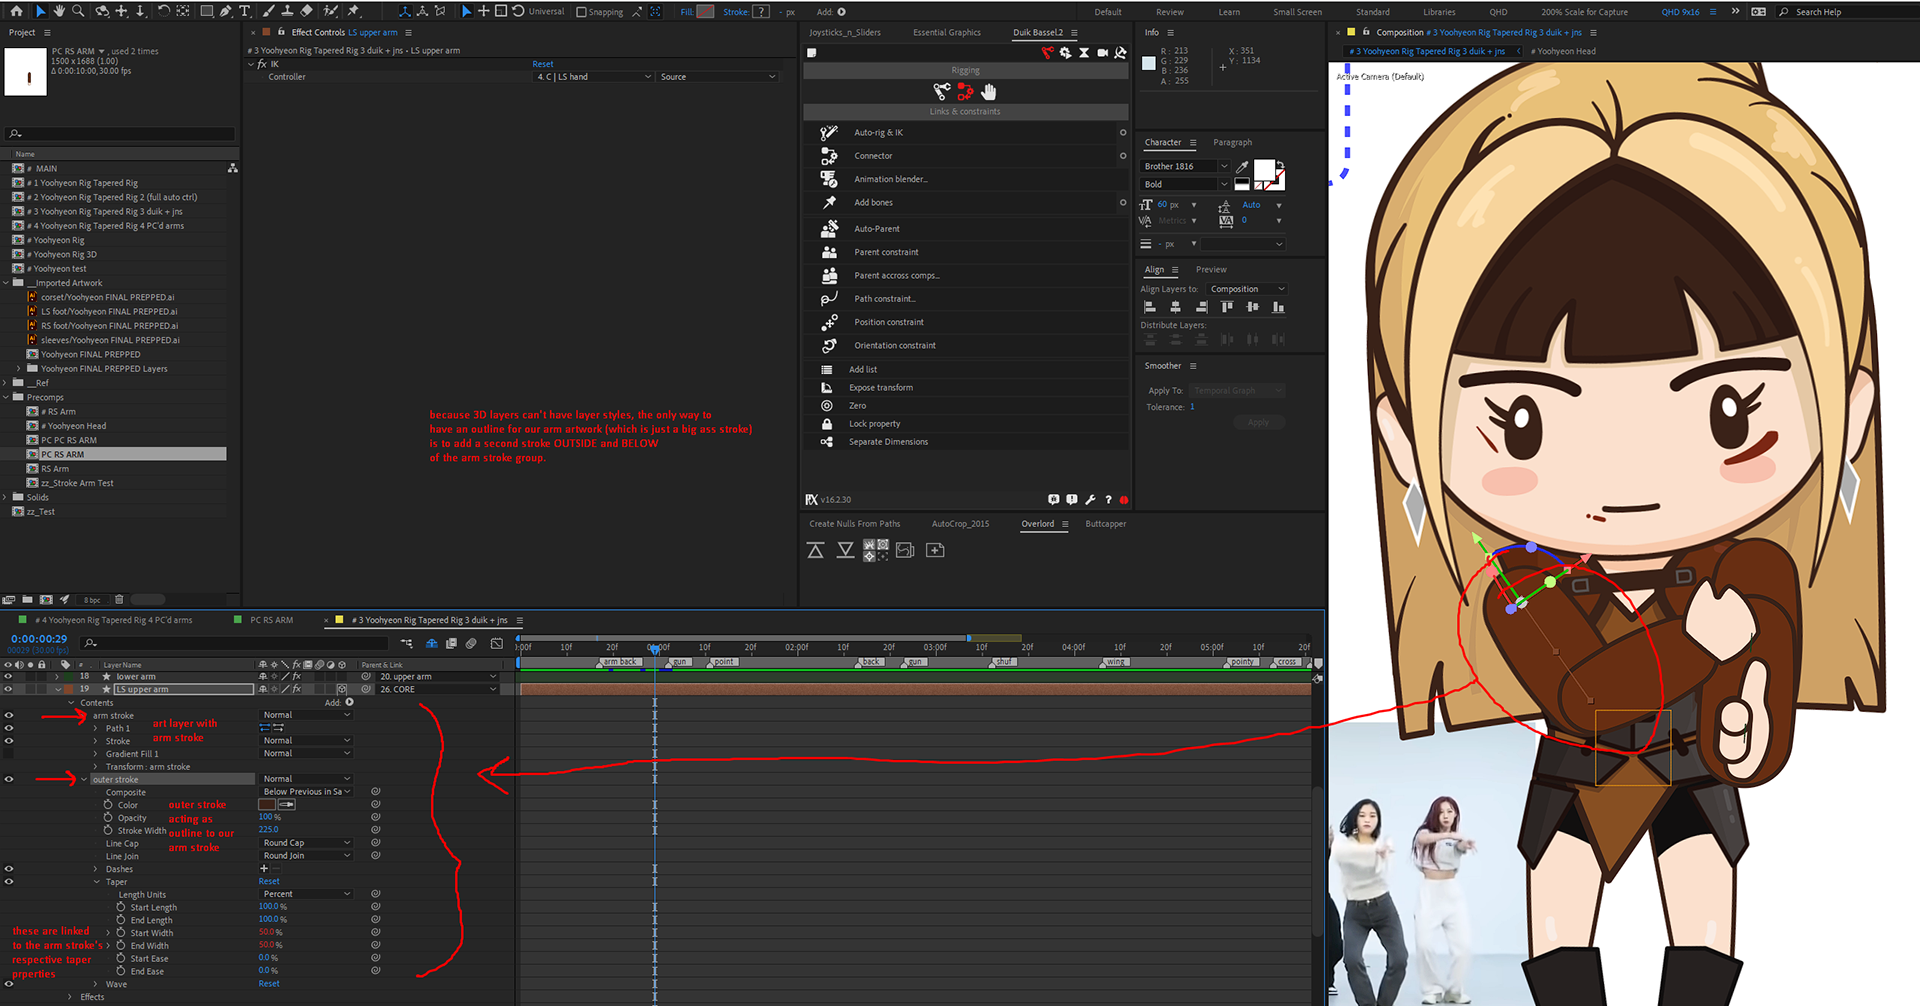This screenshot has width=1920, height=1006.
Task: Select the Zoom magnifier tool
Action: pos(77,11)
